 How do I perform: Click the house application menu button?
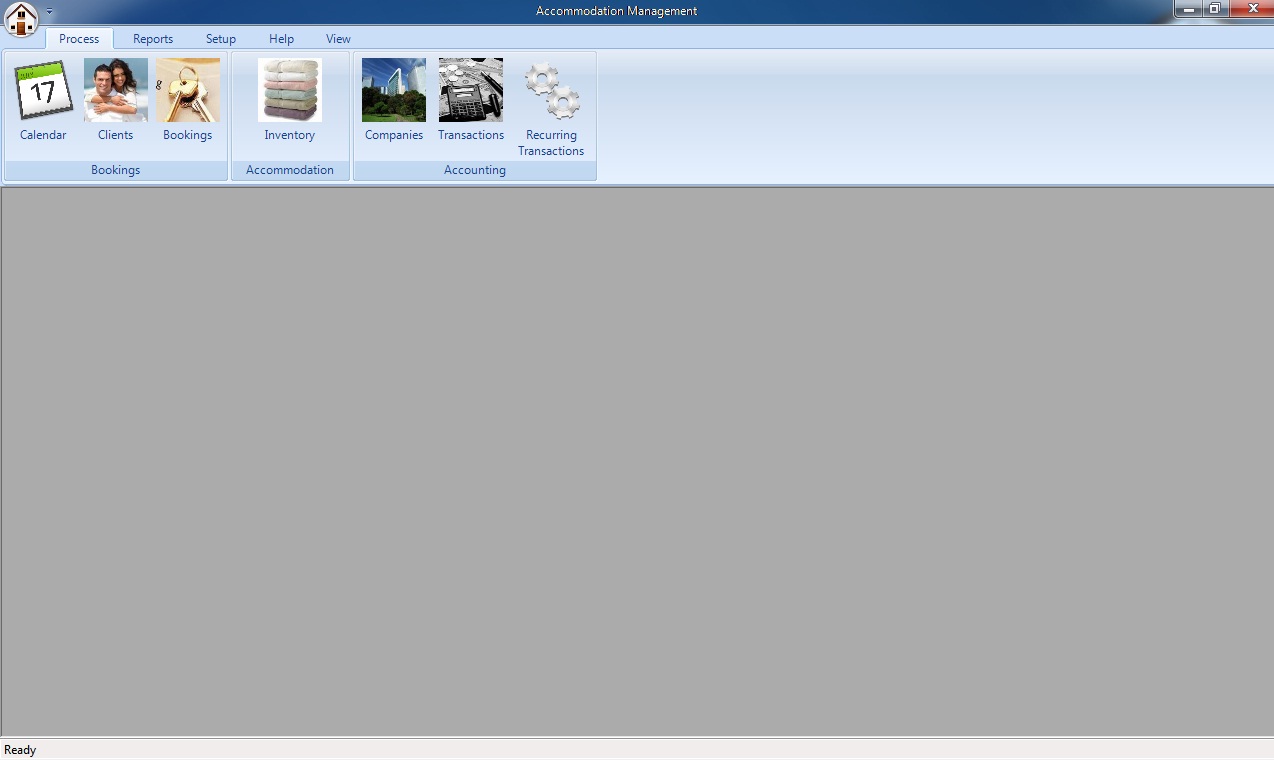coord(21,18)
